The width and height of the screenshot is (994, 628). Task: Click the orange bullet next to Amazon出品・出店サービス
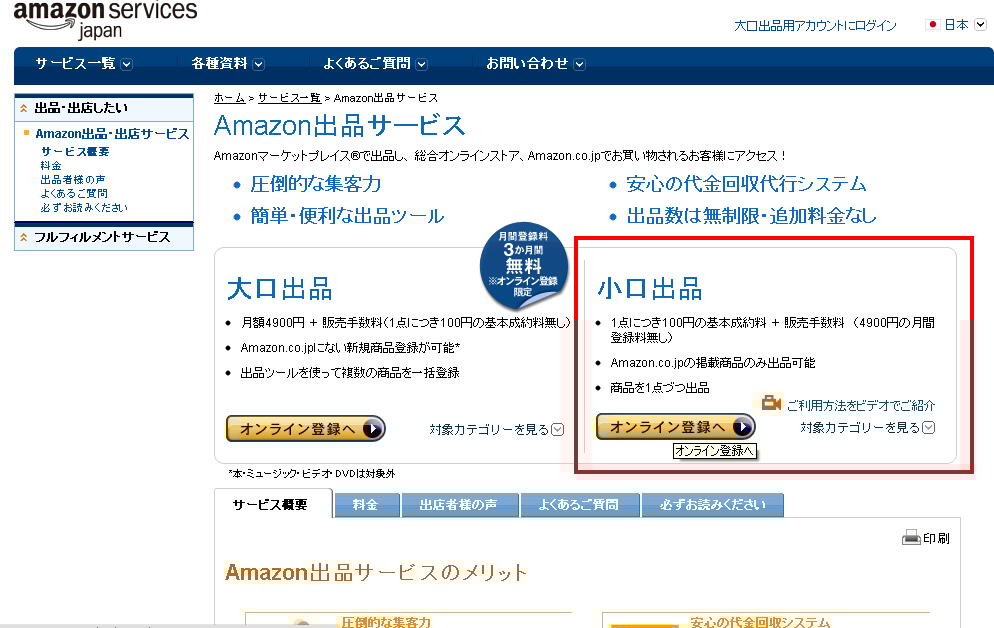click(x=27, y=132)
